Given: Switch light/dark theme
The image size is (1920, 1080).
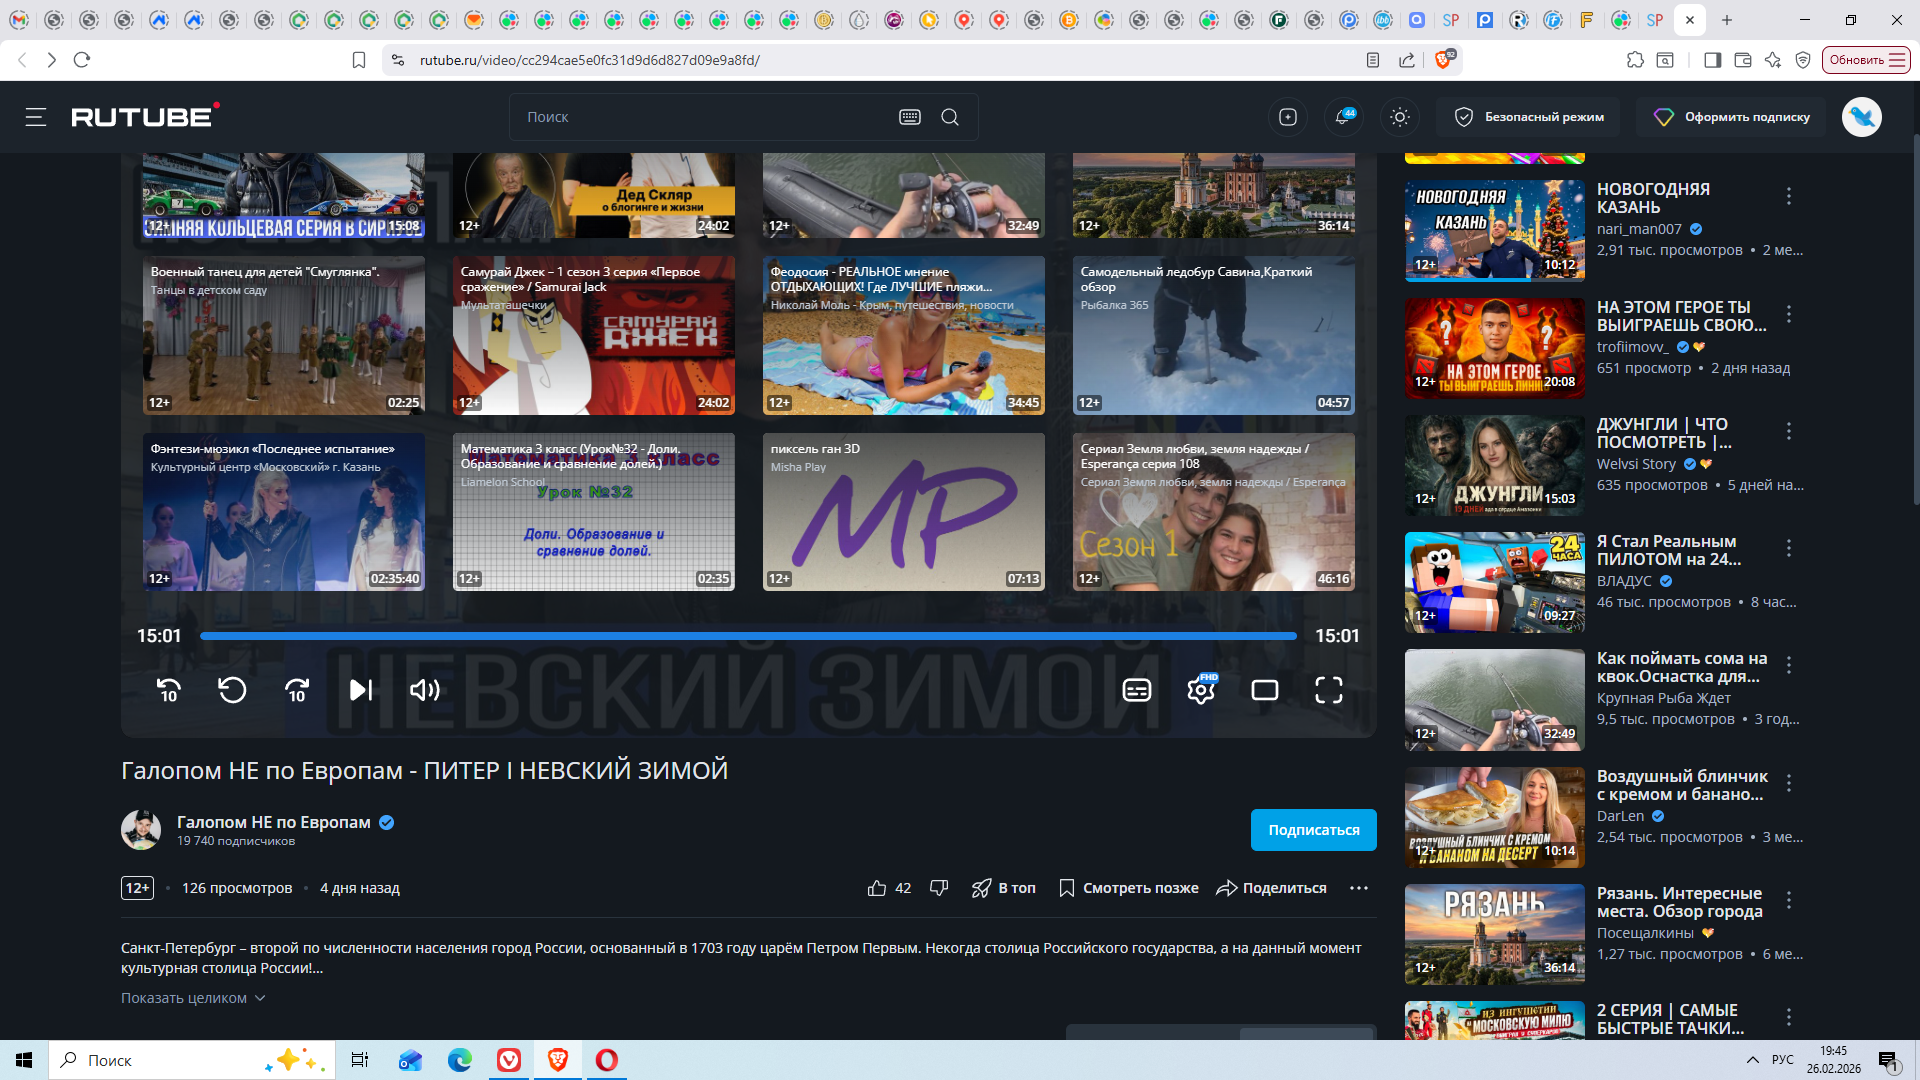Looking at the screenshot, I should (x=1400, y=117).
